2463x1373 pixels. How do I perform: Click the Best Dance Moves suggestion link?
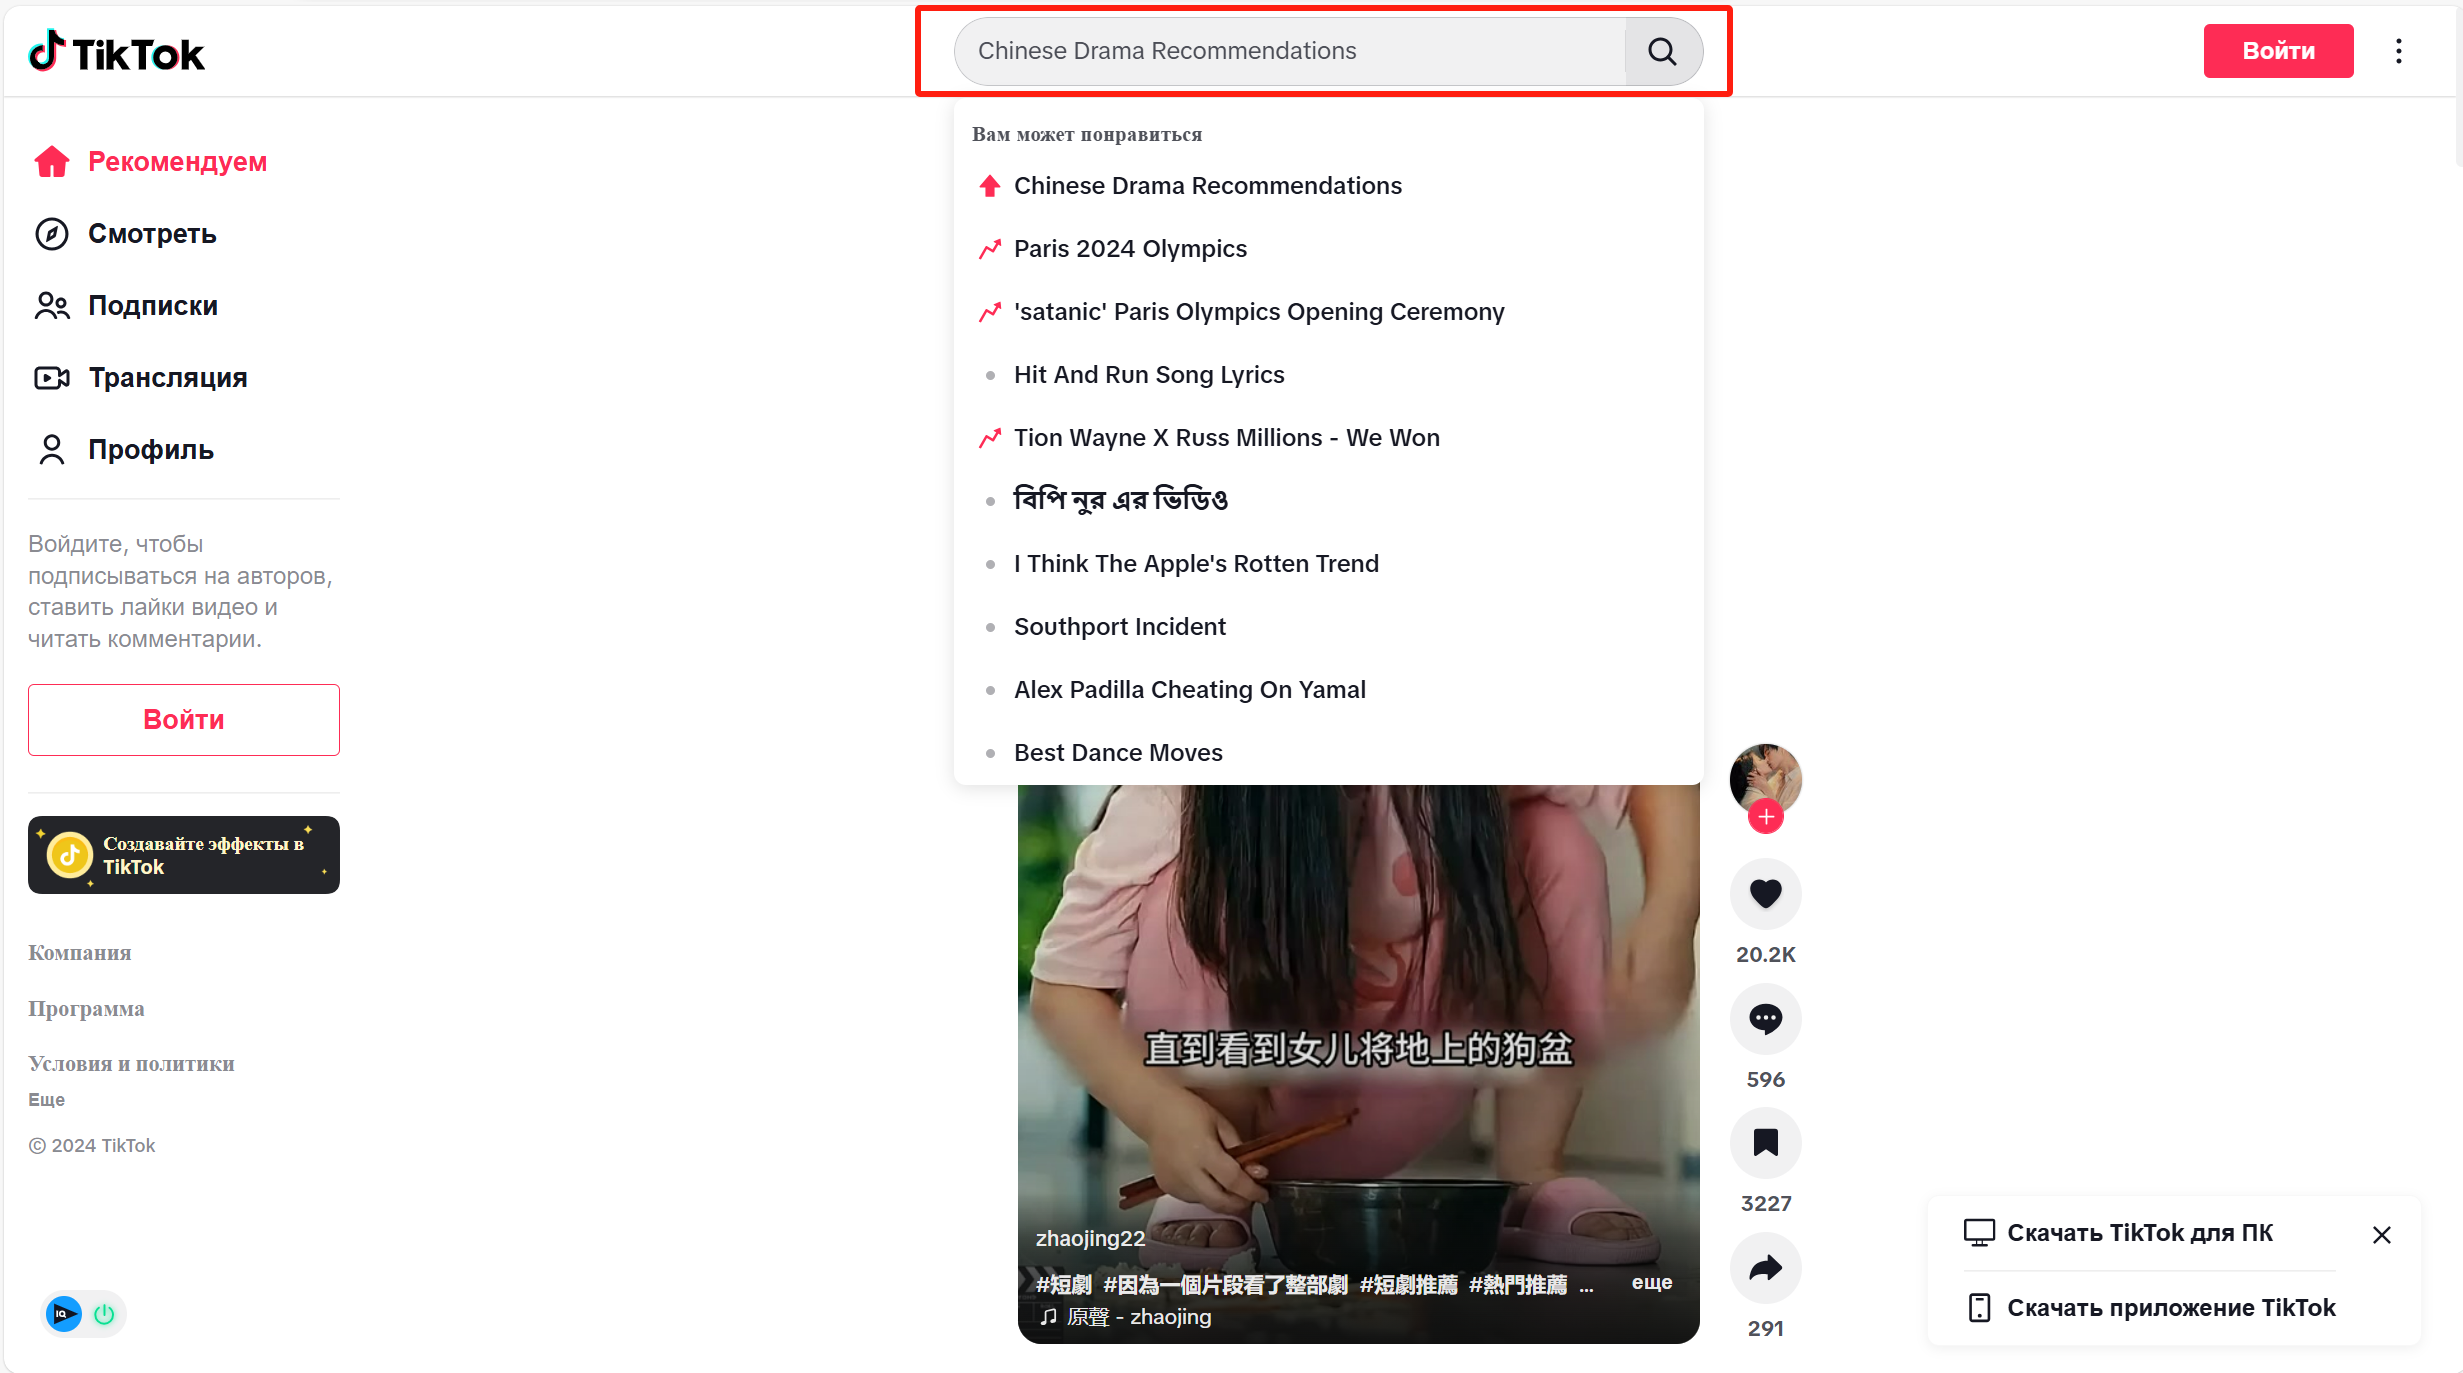(1117, 752)
